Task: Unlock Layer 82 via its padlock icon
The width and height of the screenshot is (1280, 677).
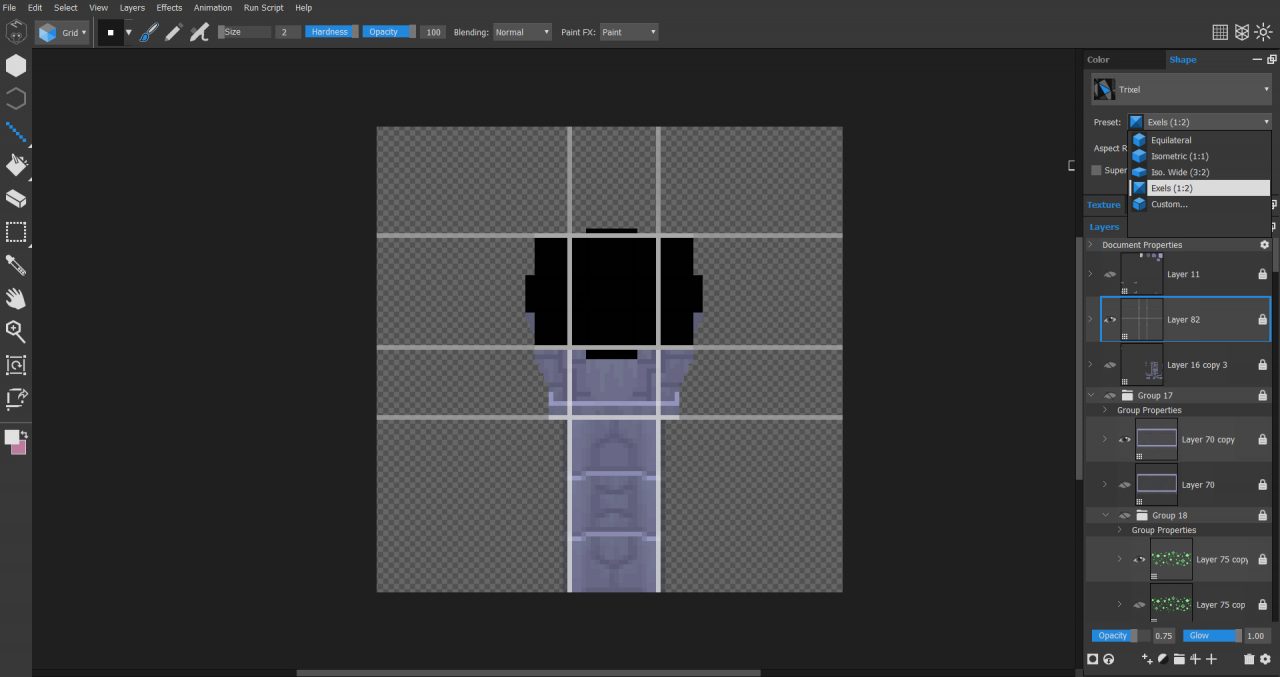Action: 1262,319
